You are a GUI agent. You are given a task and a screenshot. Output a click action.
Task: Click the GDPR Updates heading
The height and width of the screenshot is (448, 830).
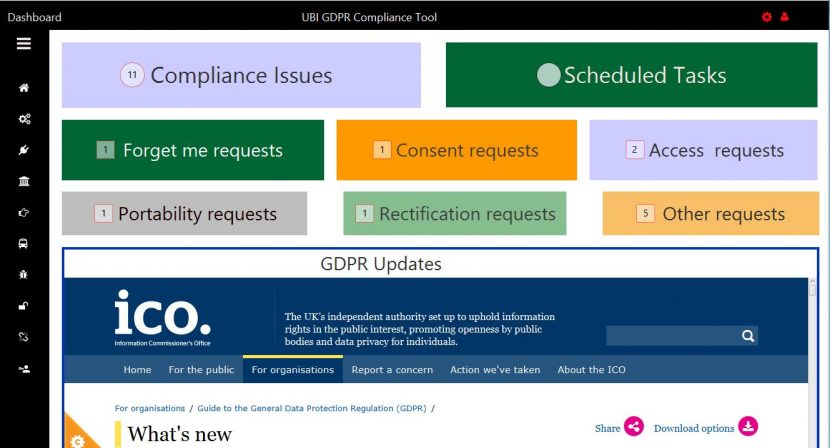pos(381,264)
